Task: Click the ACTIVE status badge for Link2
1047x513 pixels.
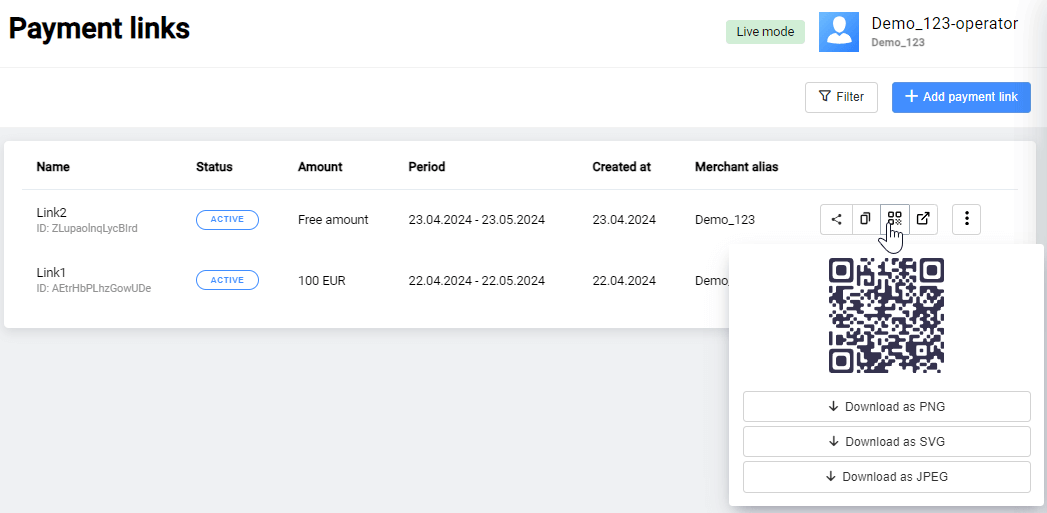Action: [227, 220]
